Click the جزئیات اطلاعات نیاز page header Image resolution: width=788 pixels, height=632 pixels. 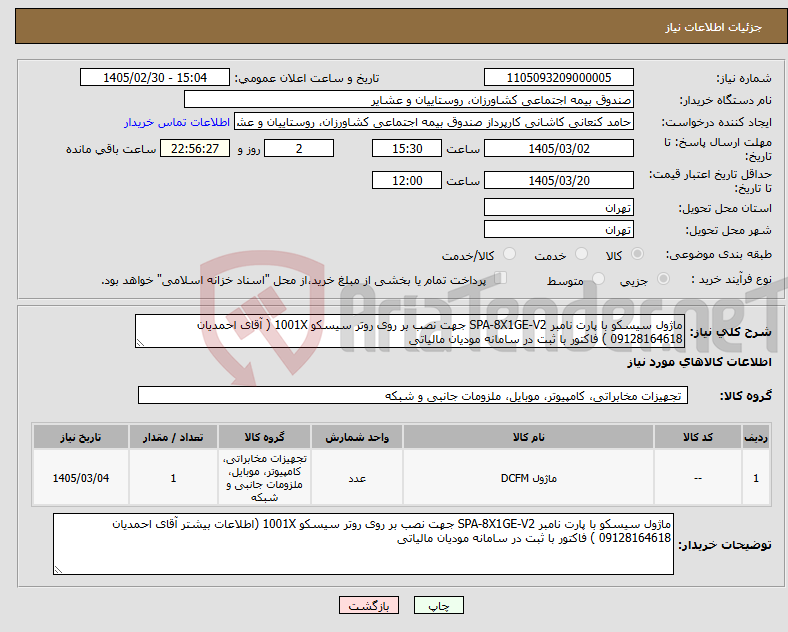pyautogui.click(x=714, y=27)
